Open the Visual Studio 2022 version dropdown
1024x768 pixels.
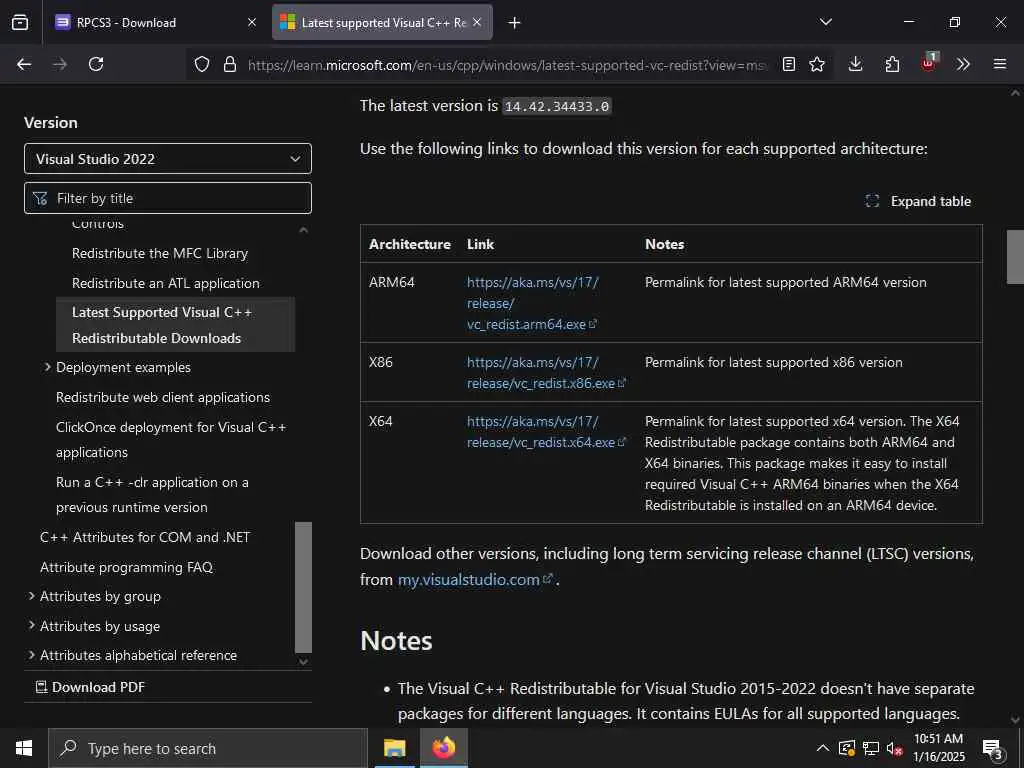point(168,159)
